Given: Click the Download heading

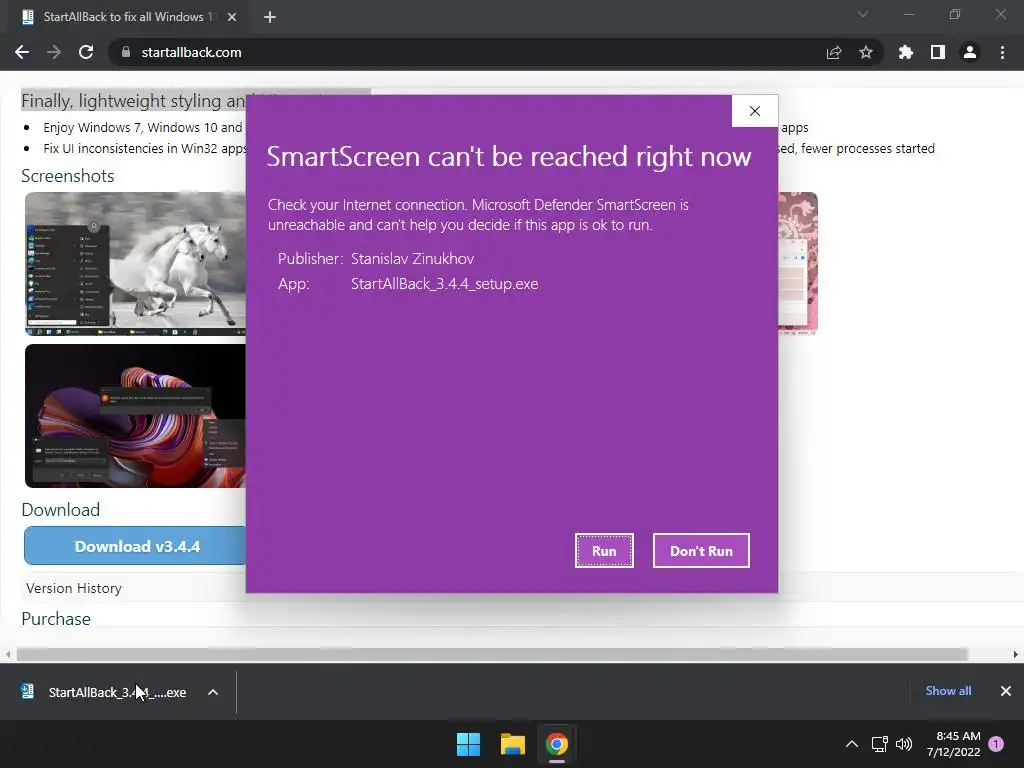Looking at the screenshot, I should pos(61,509).
